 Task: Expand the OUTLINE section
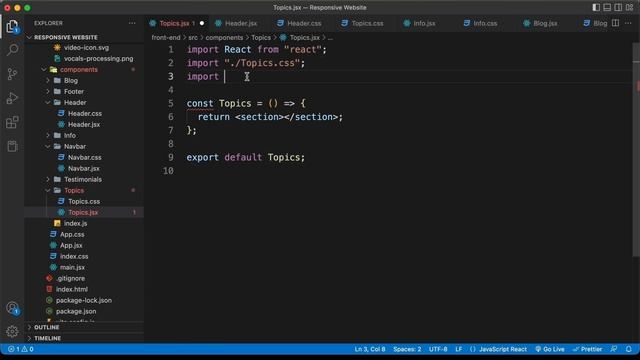click(x=47, y=327)
